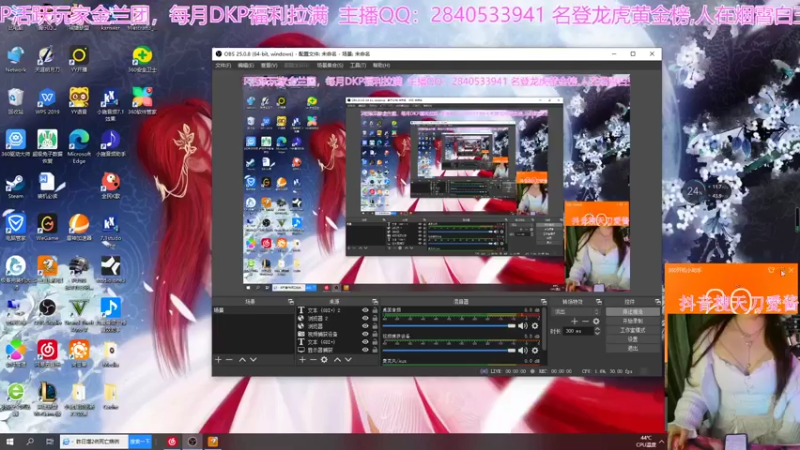
Task: Pop out the Sources dock icon
Action: pos(375,302)
